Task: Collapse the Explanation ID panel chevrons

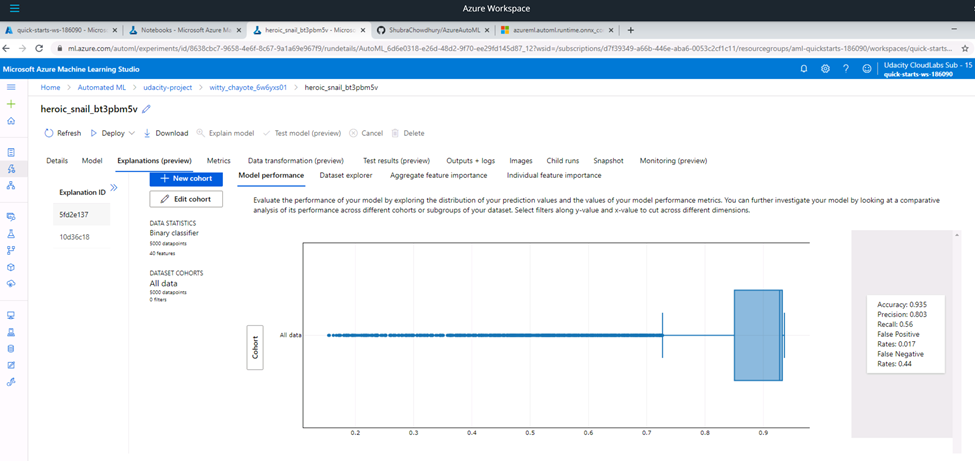Action: 114,187
